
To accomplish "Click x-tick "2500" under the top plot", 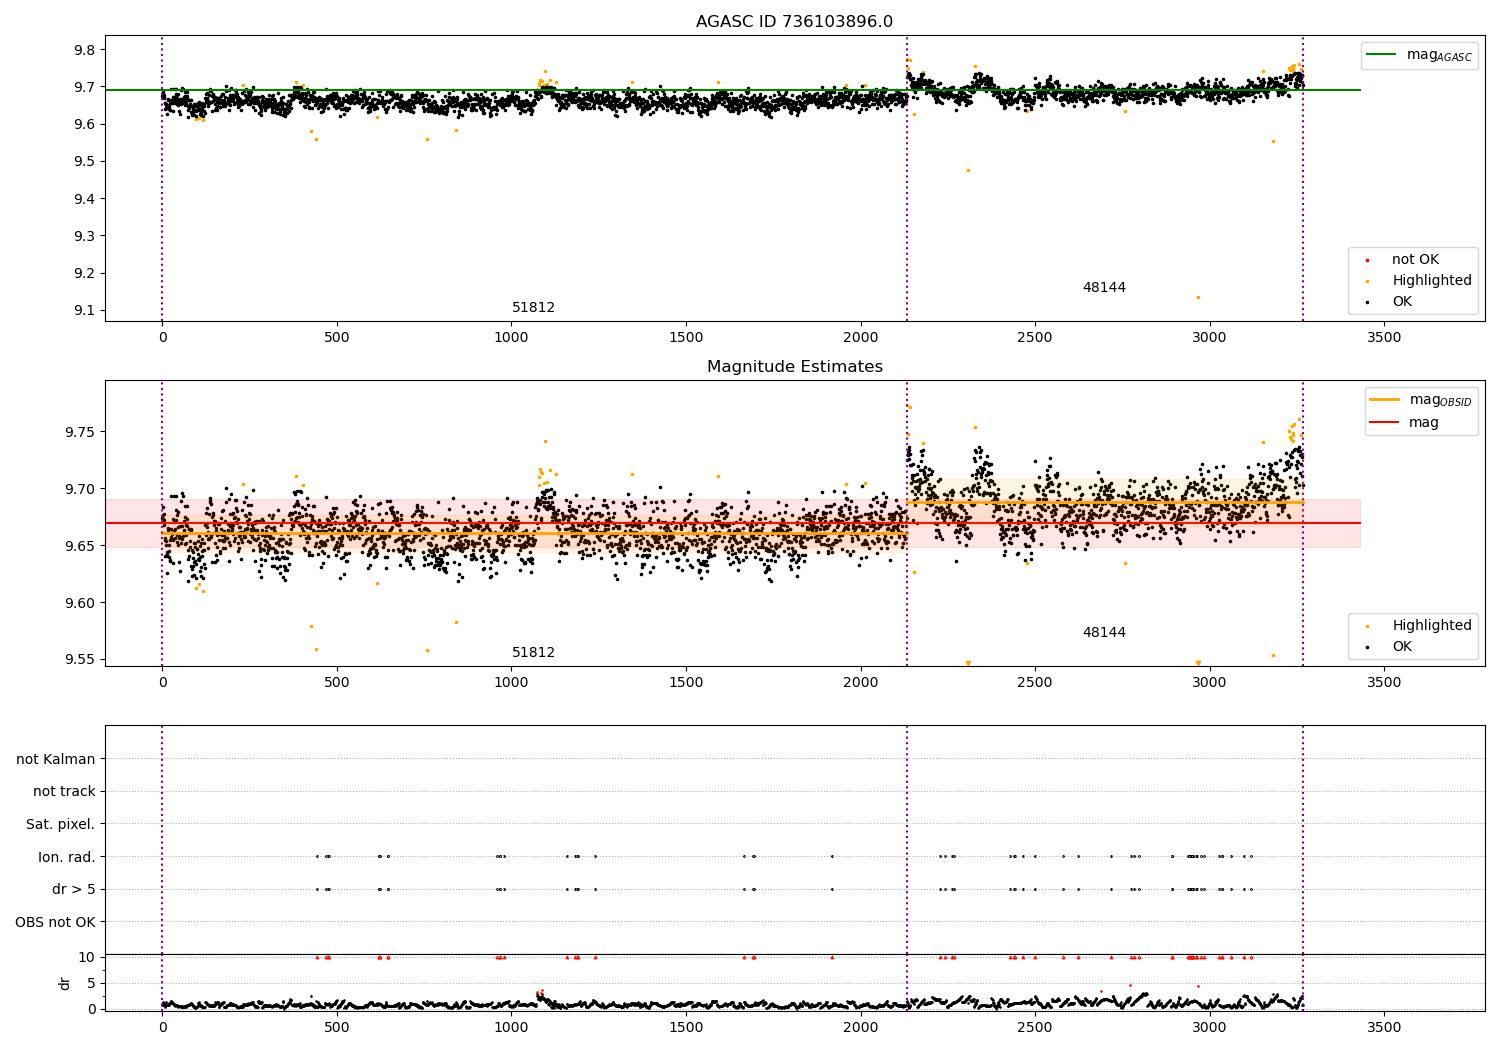I will [1035, 338].
